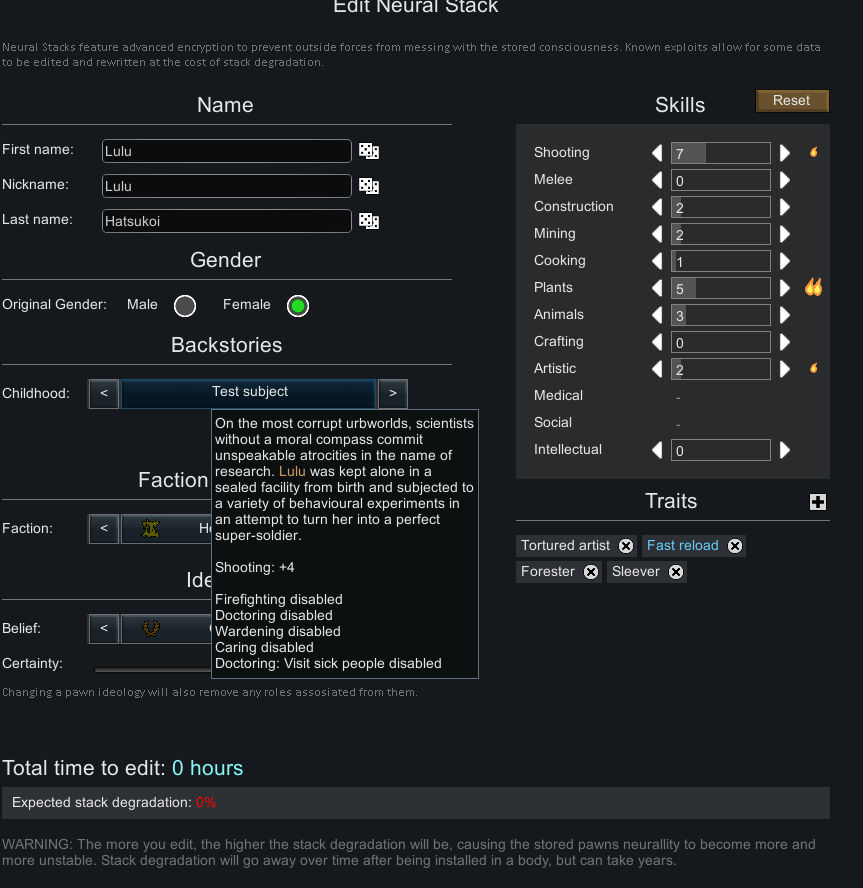Click the Last name Hatsukoi field

(227, 221)
